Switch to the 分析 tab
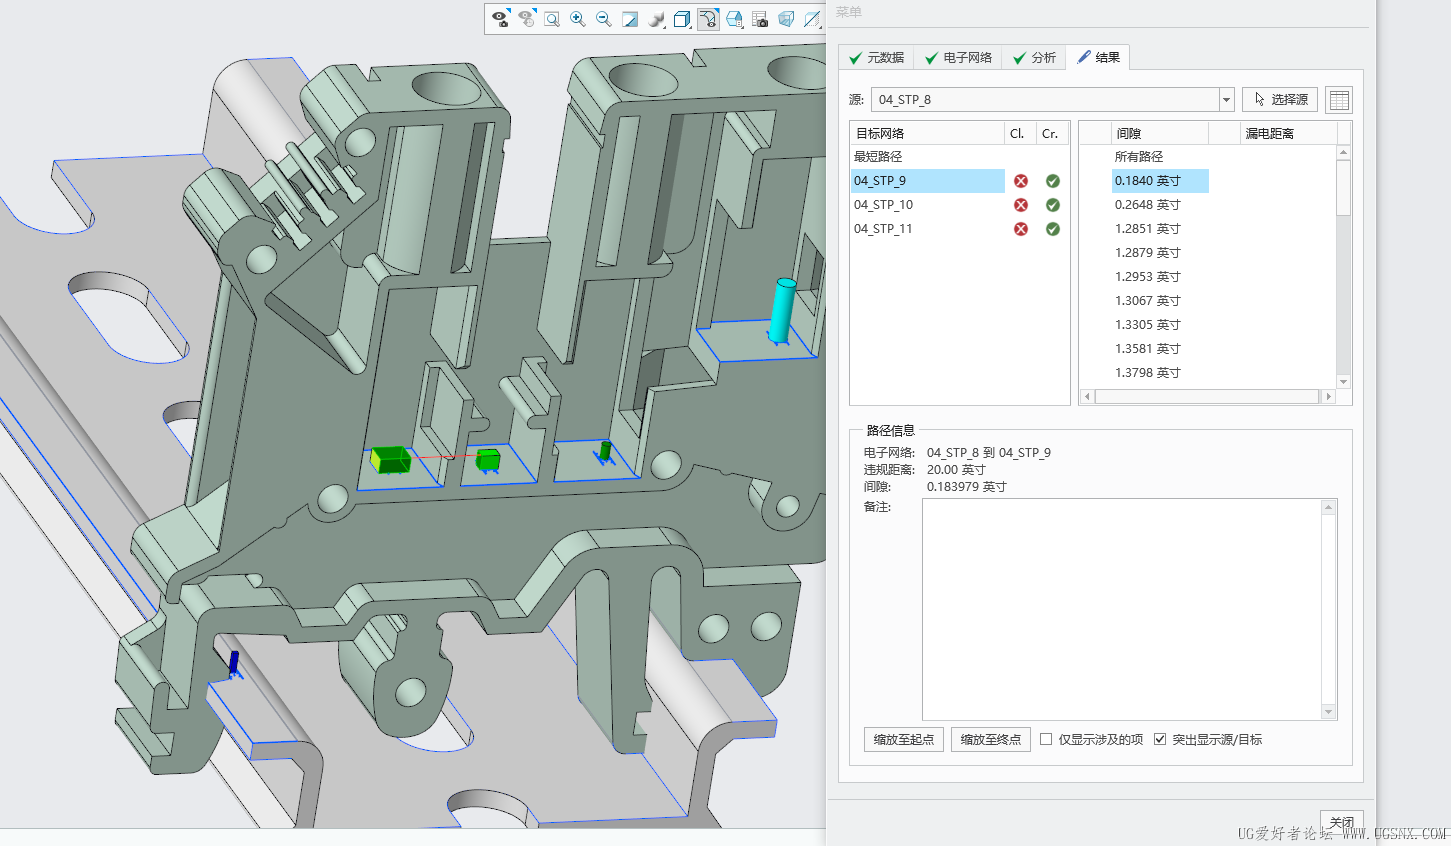 point(1034,58)
